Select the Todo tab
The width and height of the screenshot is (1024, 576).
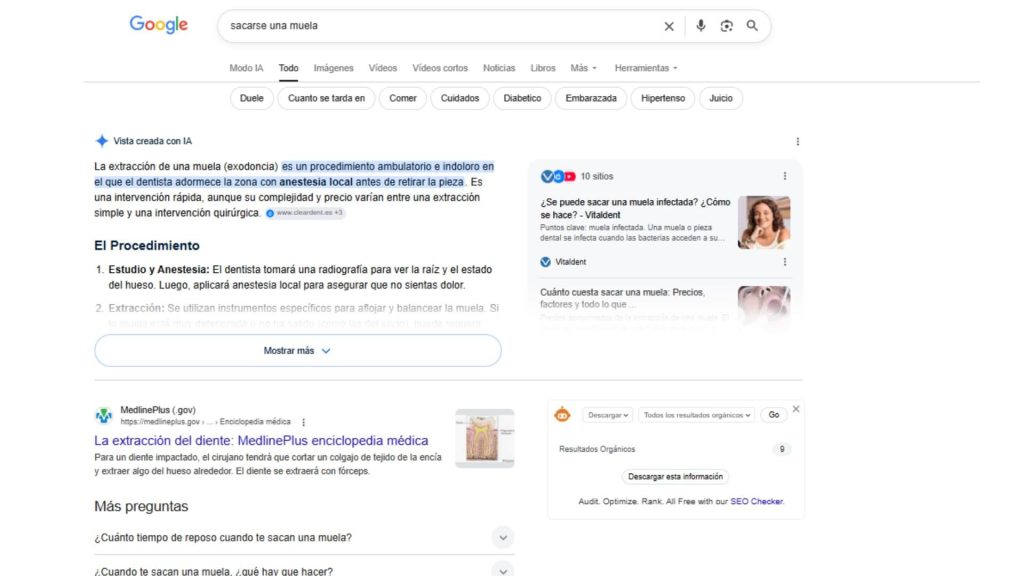[289, 68]
